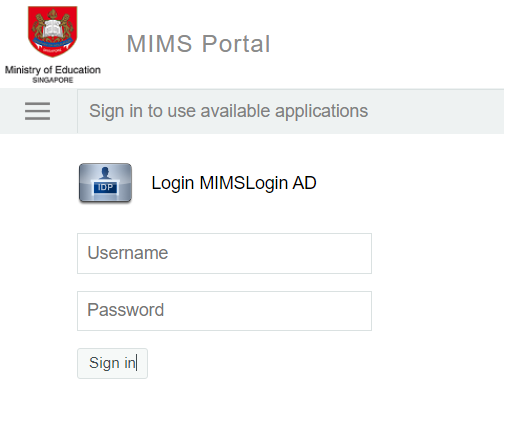The height and width of the screenshot is (426, 506).
Task: Click the IDP login provider icon
Action: [x=105, y=183]
